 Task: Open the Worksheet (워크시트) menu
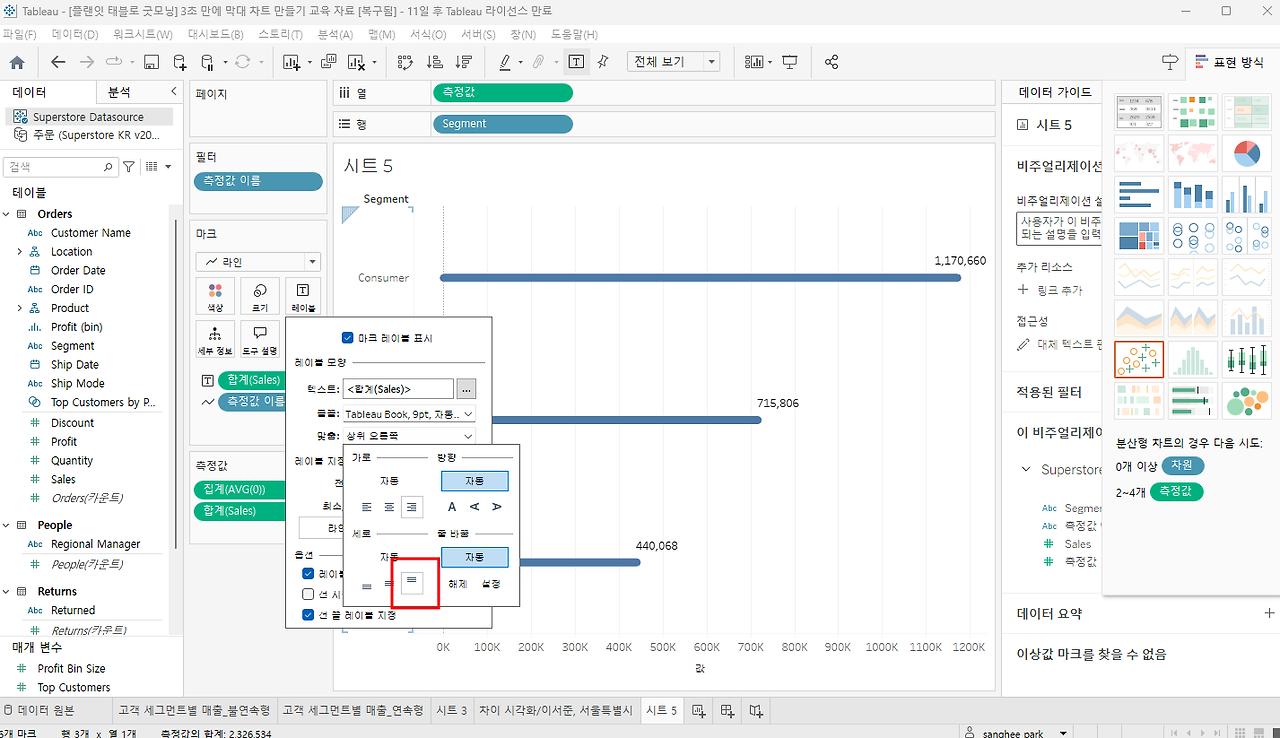coord(143,34)
